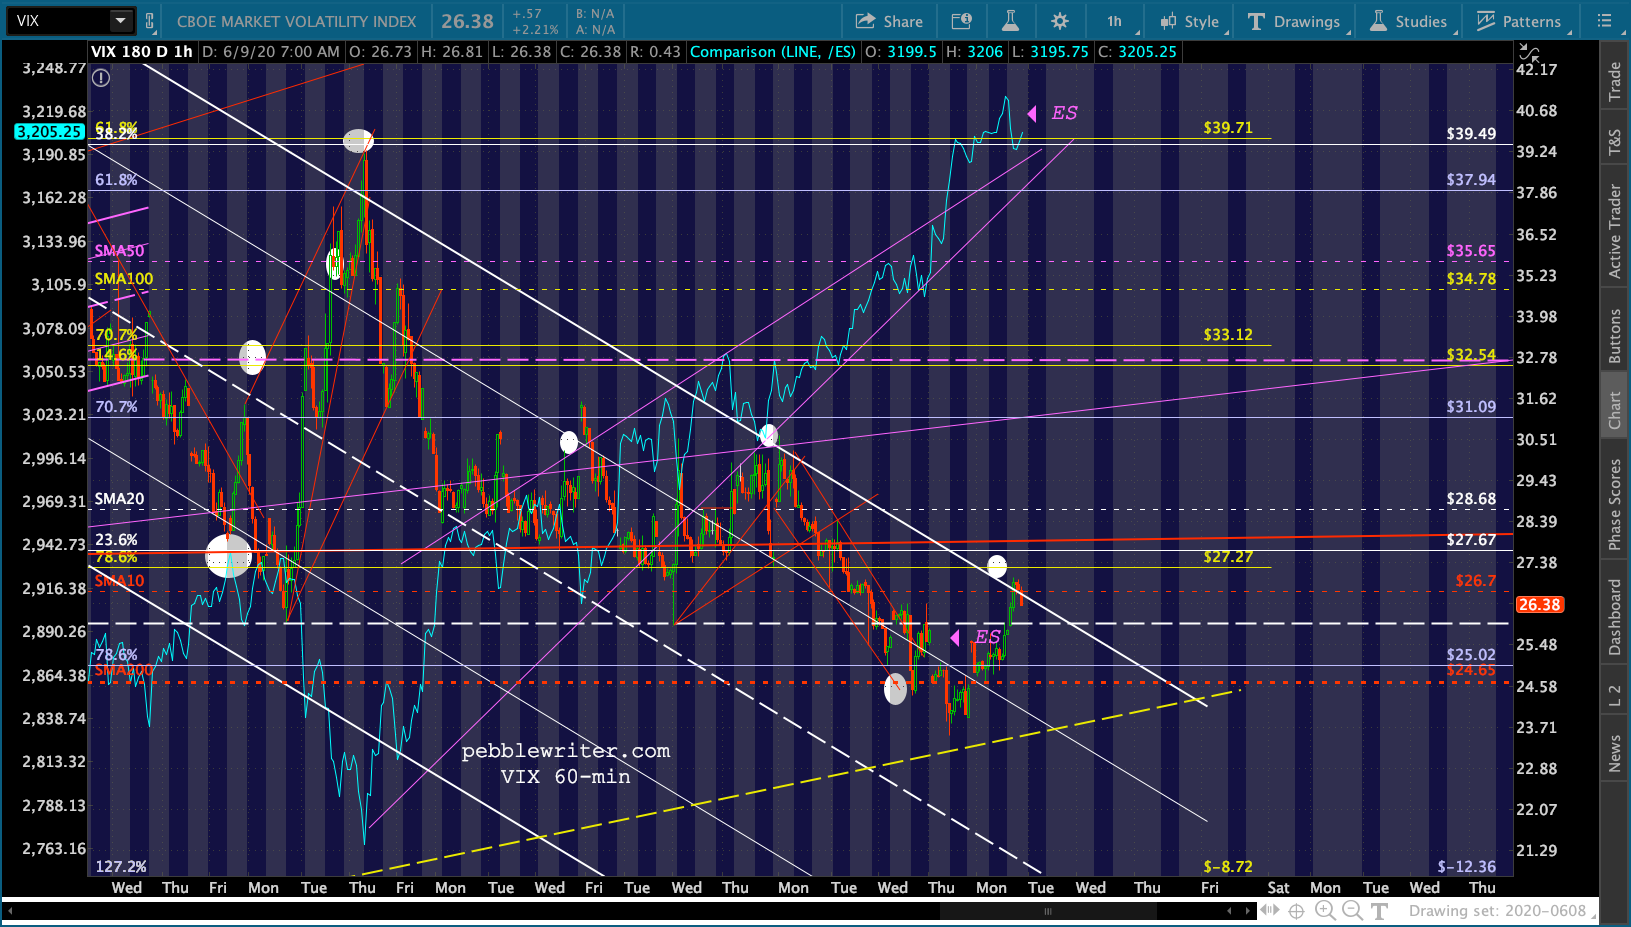Click the $32.54 level label
The width and height of the screenshot is (1631, 927).
point(1471,355)
